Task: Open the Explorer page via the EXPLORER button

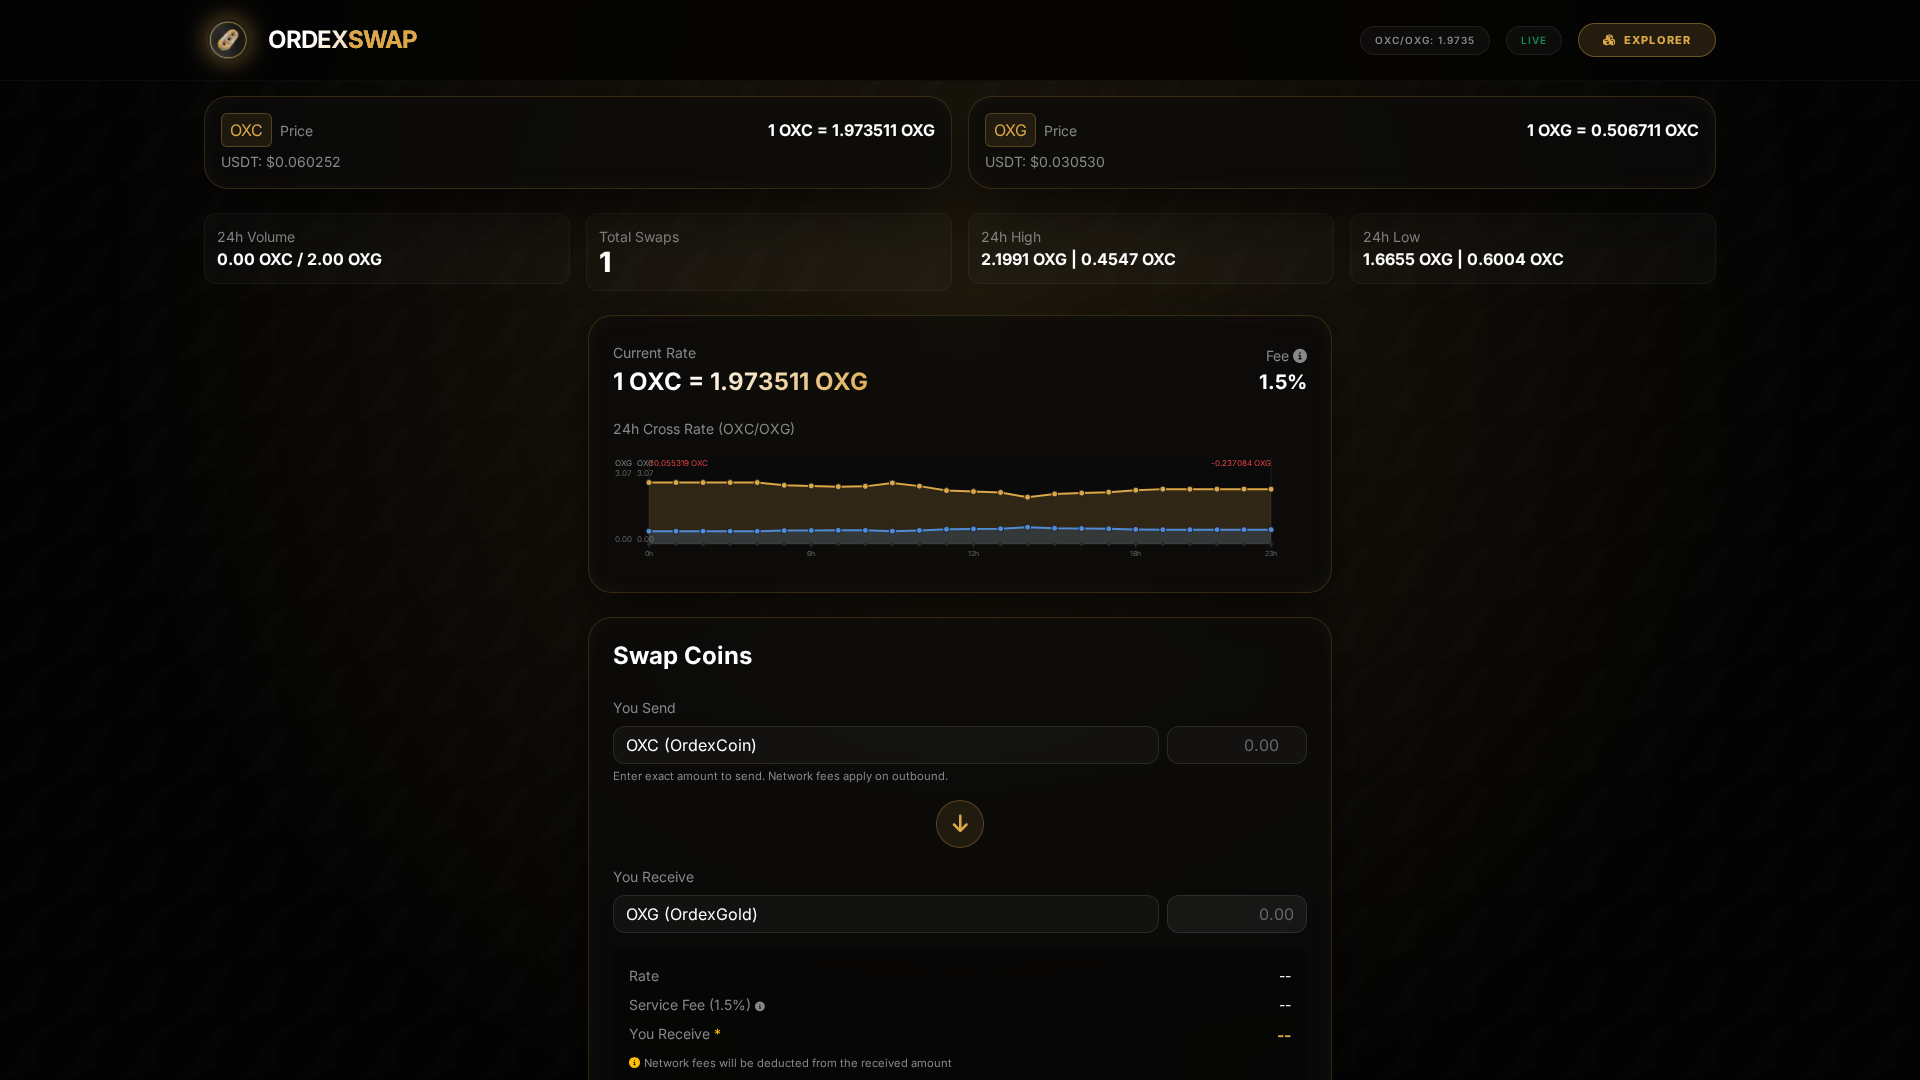Action: coord(1646,40)
